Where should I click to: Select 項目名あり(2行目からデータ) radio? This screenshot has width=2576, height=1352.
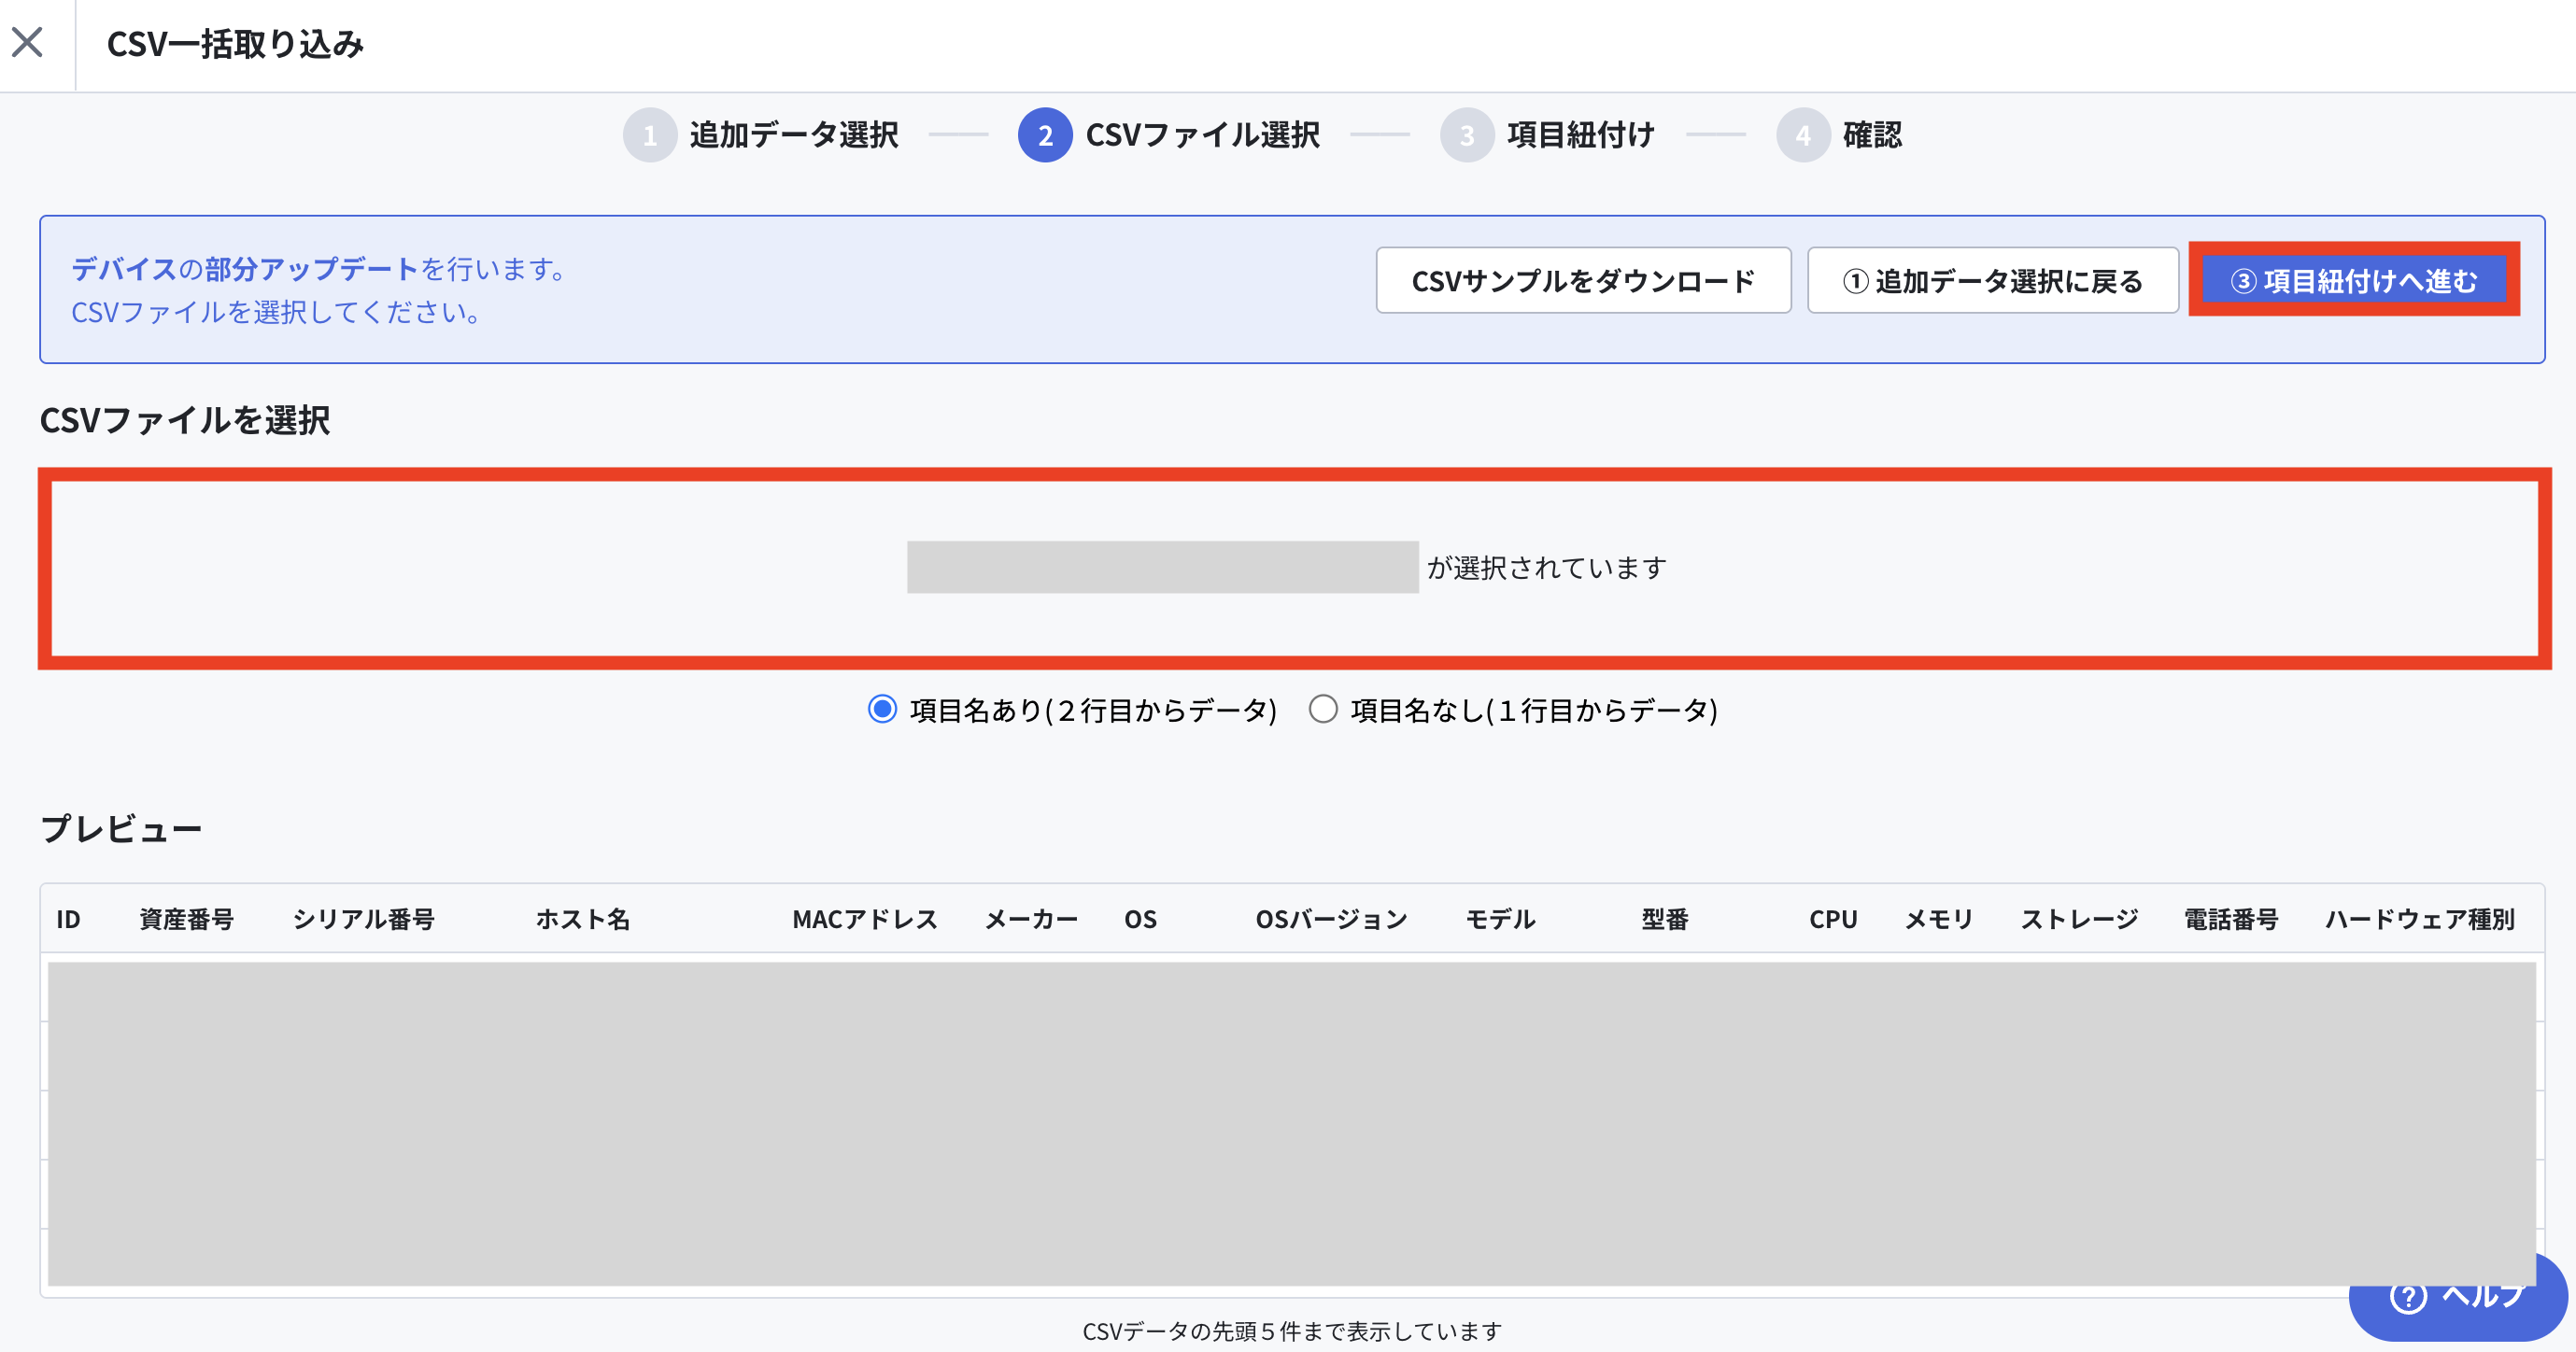tap(882, 709)
